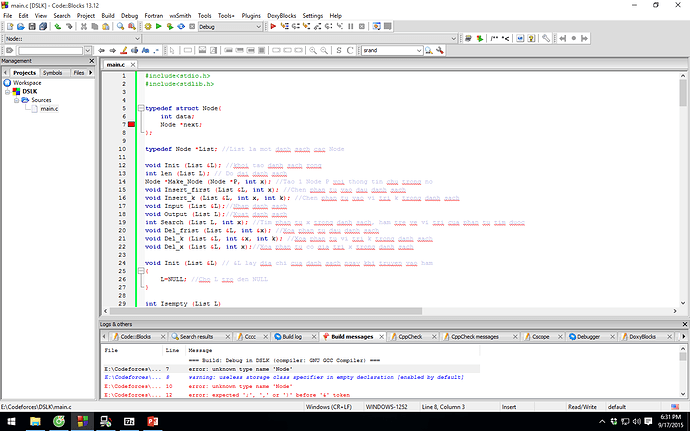Open the Windows Start menu
The height and width of the screenshot is (431, 690).
coord(11,422)
